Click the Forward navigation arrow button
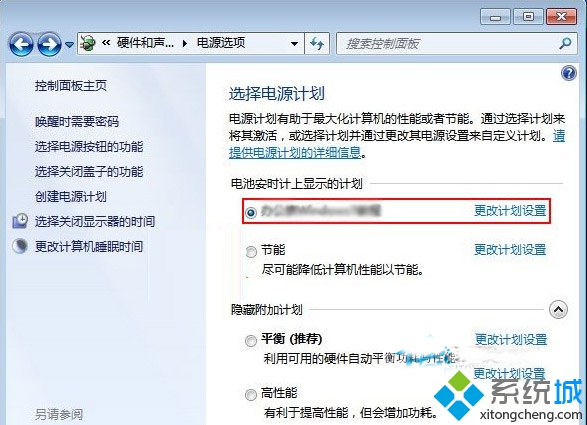The image size is (587, 425). 49,44
